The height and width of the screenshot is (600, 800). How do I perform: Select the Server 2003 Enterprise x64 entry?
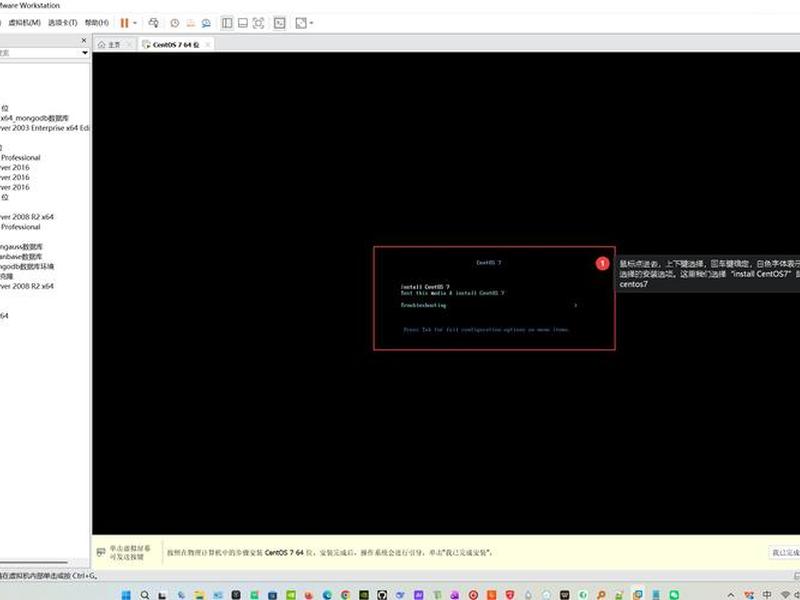(x=45, y=128)
